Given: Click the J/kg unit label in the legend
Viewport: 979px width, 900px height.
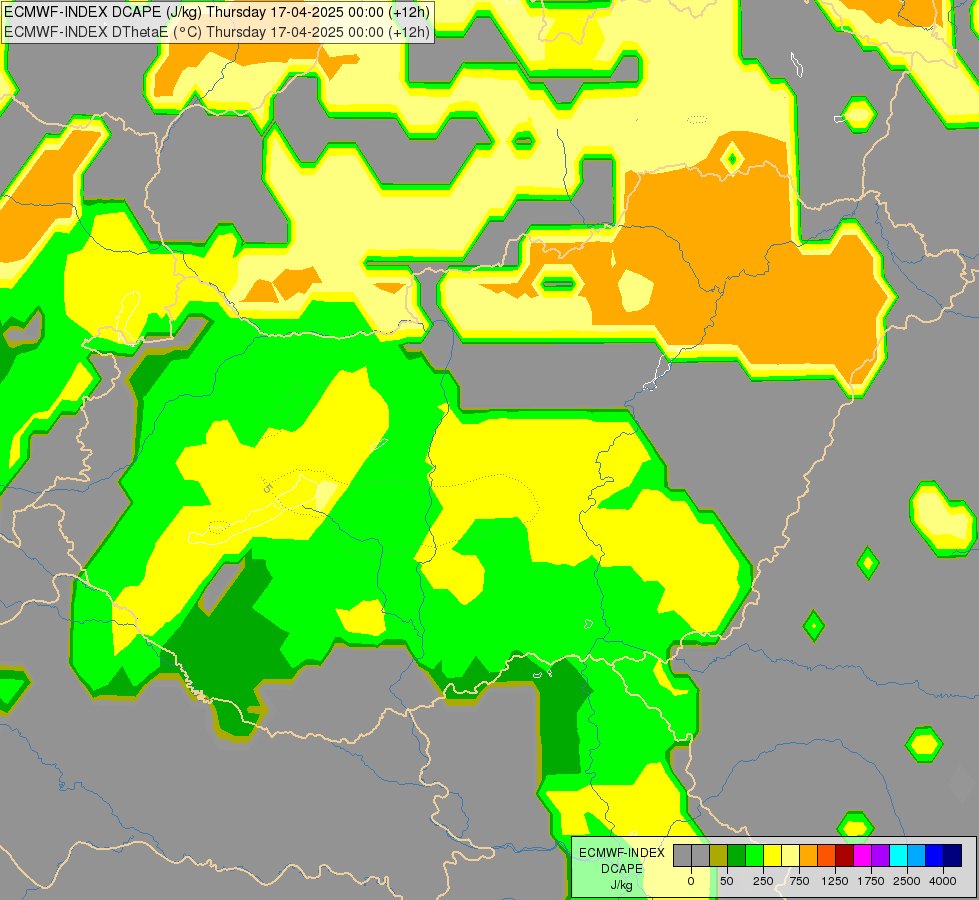Looking at the screenshot, I should [x=621, y=884].
